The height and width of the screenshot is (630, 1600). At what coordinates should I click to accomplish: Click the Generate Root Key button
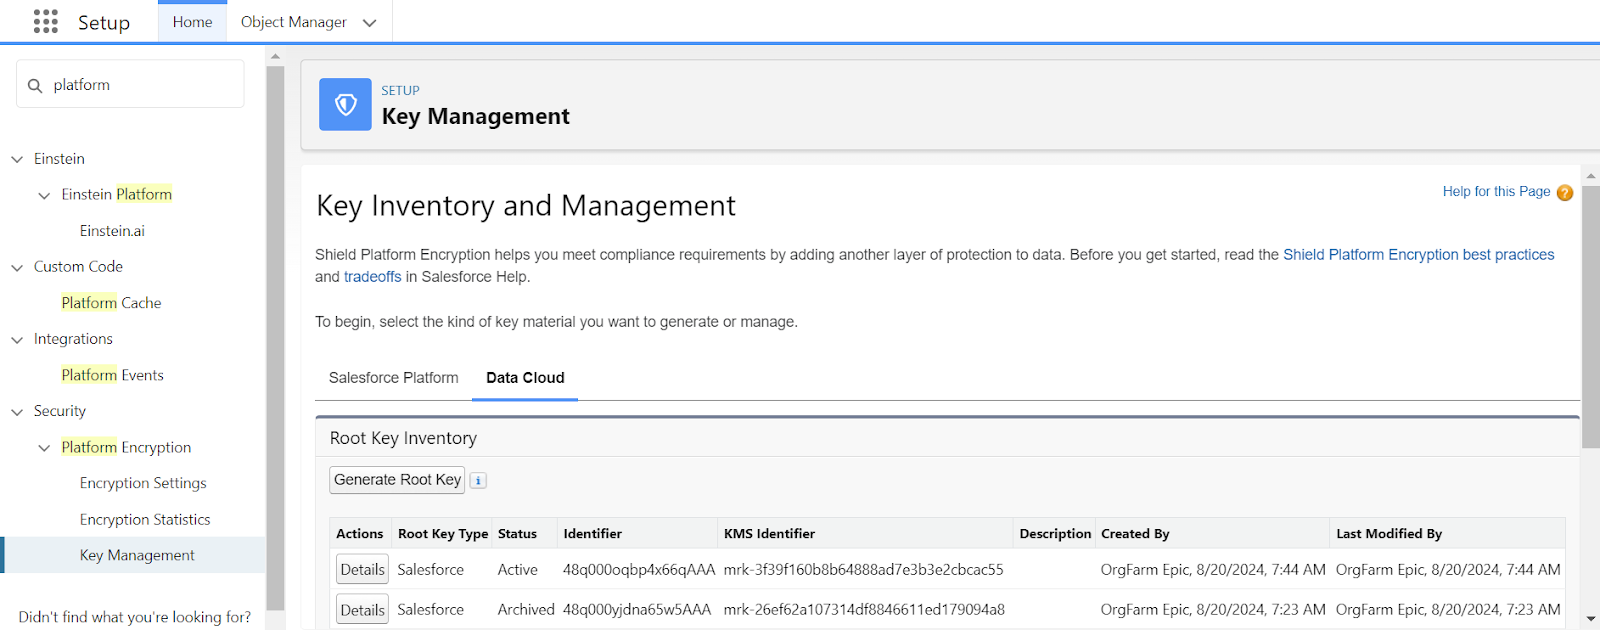(397, 480)
